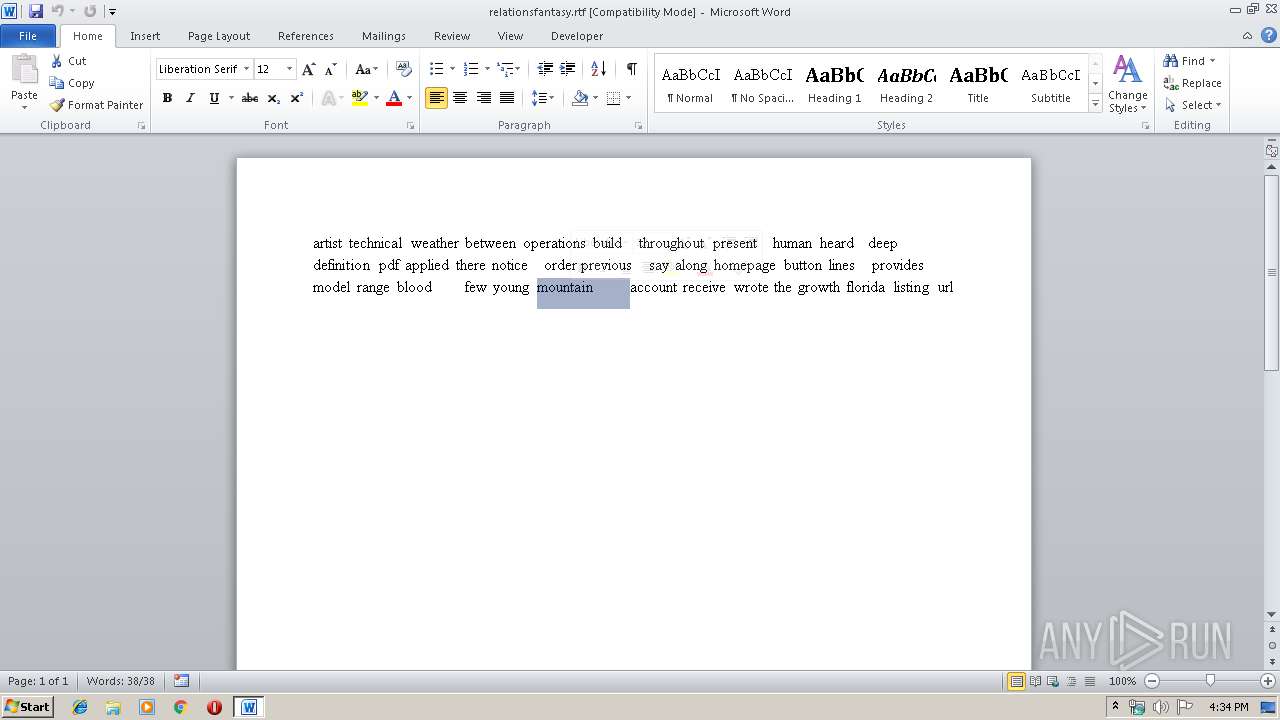Cut the selected text
The image size is (1280, 720).
69,61
